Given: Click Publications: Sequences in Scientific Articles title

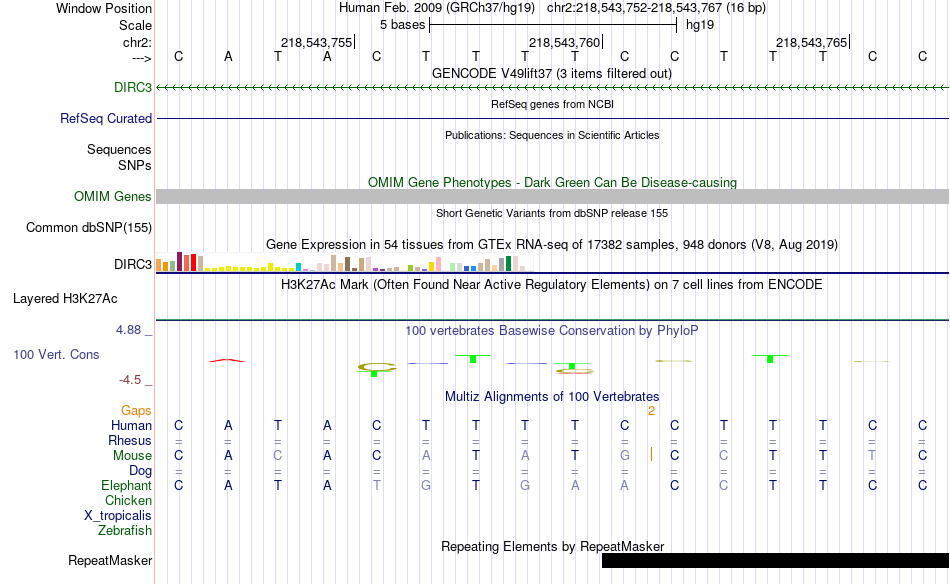Looking at the screenshot, I should coord(552,135).
